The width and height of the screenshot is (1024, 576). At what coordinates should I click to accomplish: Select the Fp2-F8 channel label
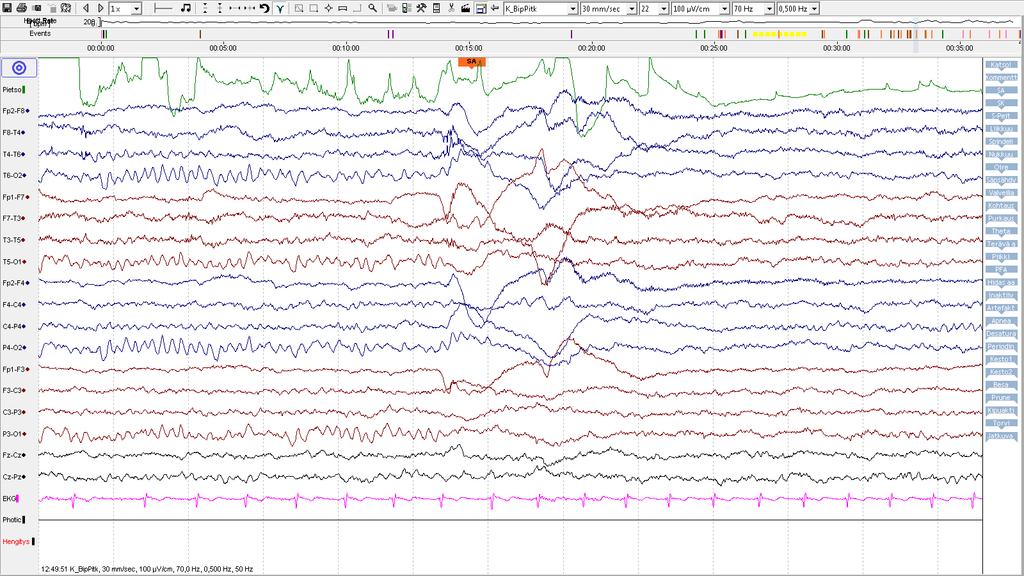point(15,111)
